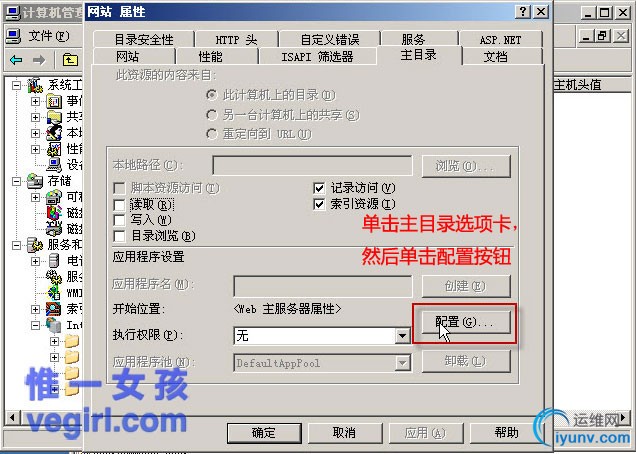Select the System Tools tree icon
The image size is (636, 454).
point(36,85)
